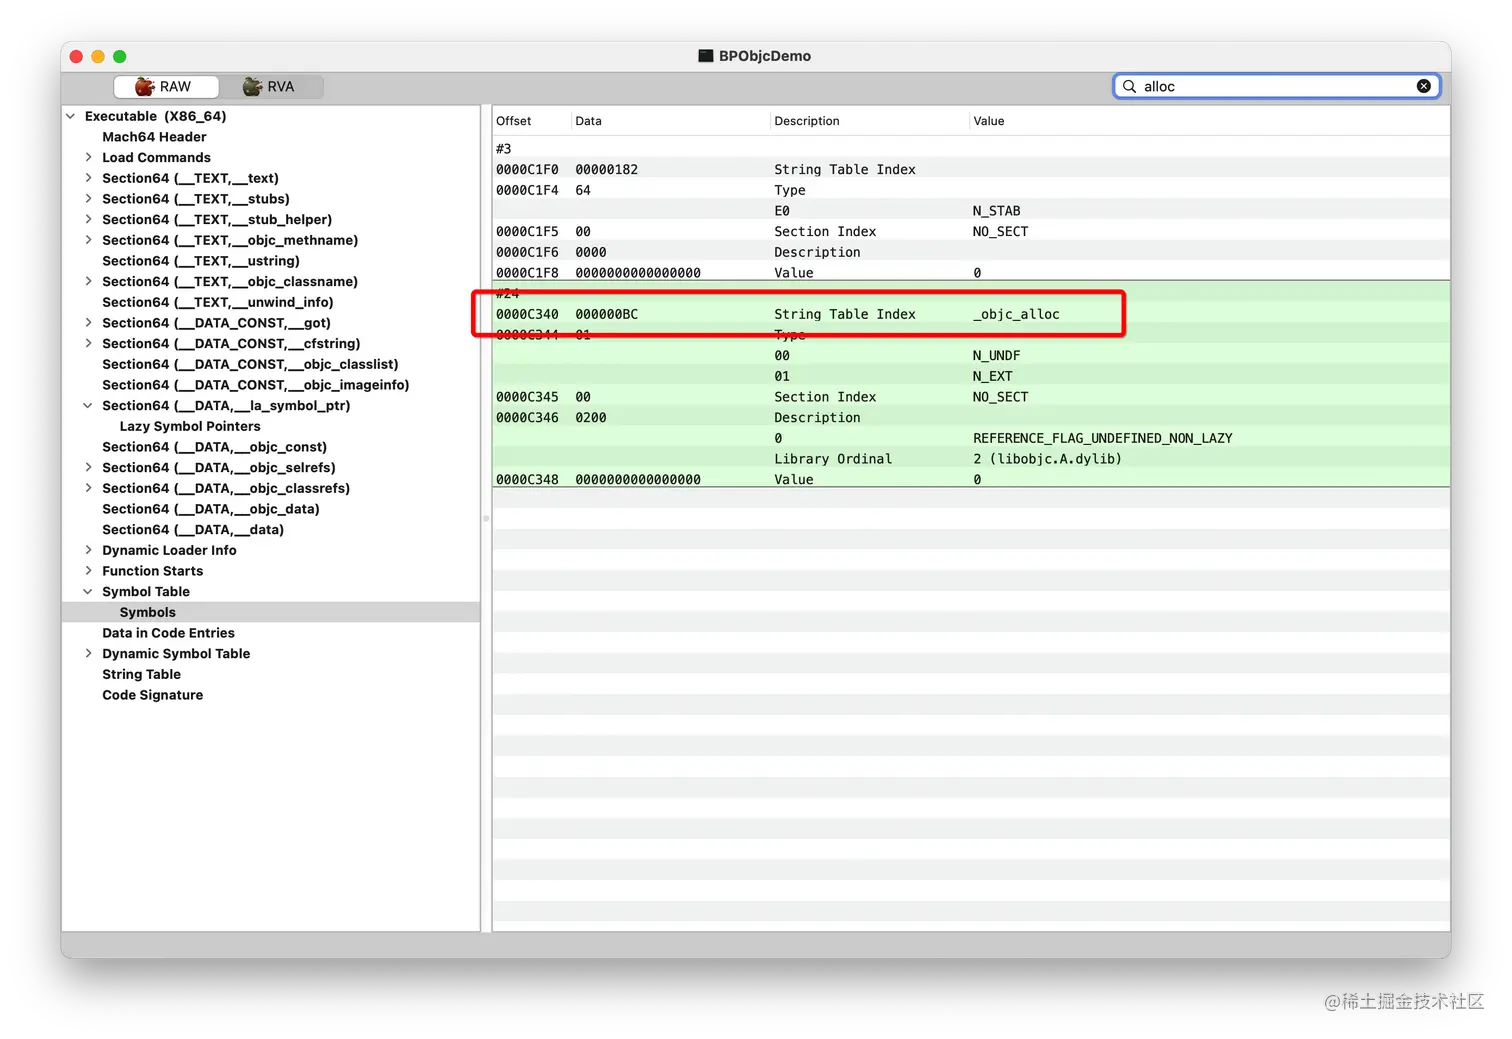The width and height of the screenshot is (1512, 1039).
Task: Expand Section64 (__DATA_CONST,__got)
Action: point(88,323)
